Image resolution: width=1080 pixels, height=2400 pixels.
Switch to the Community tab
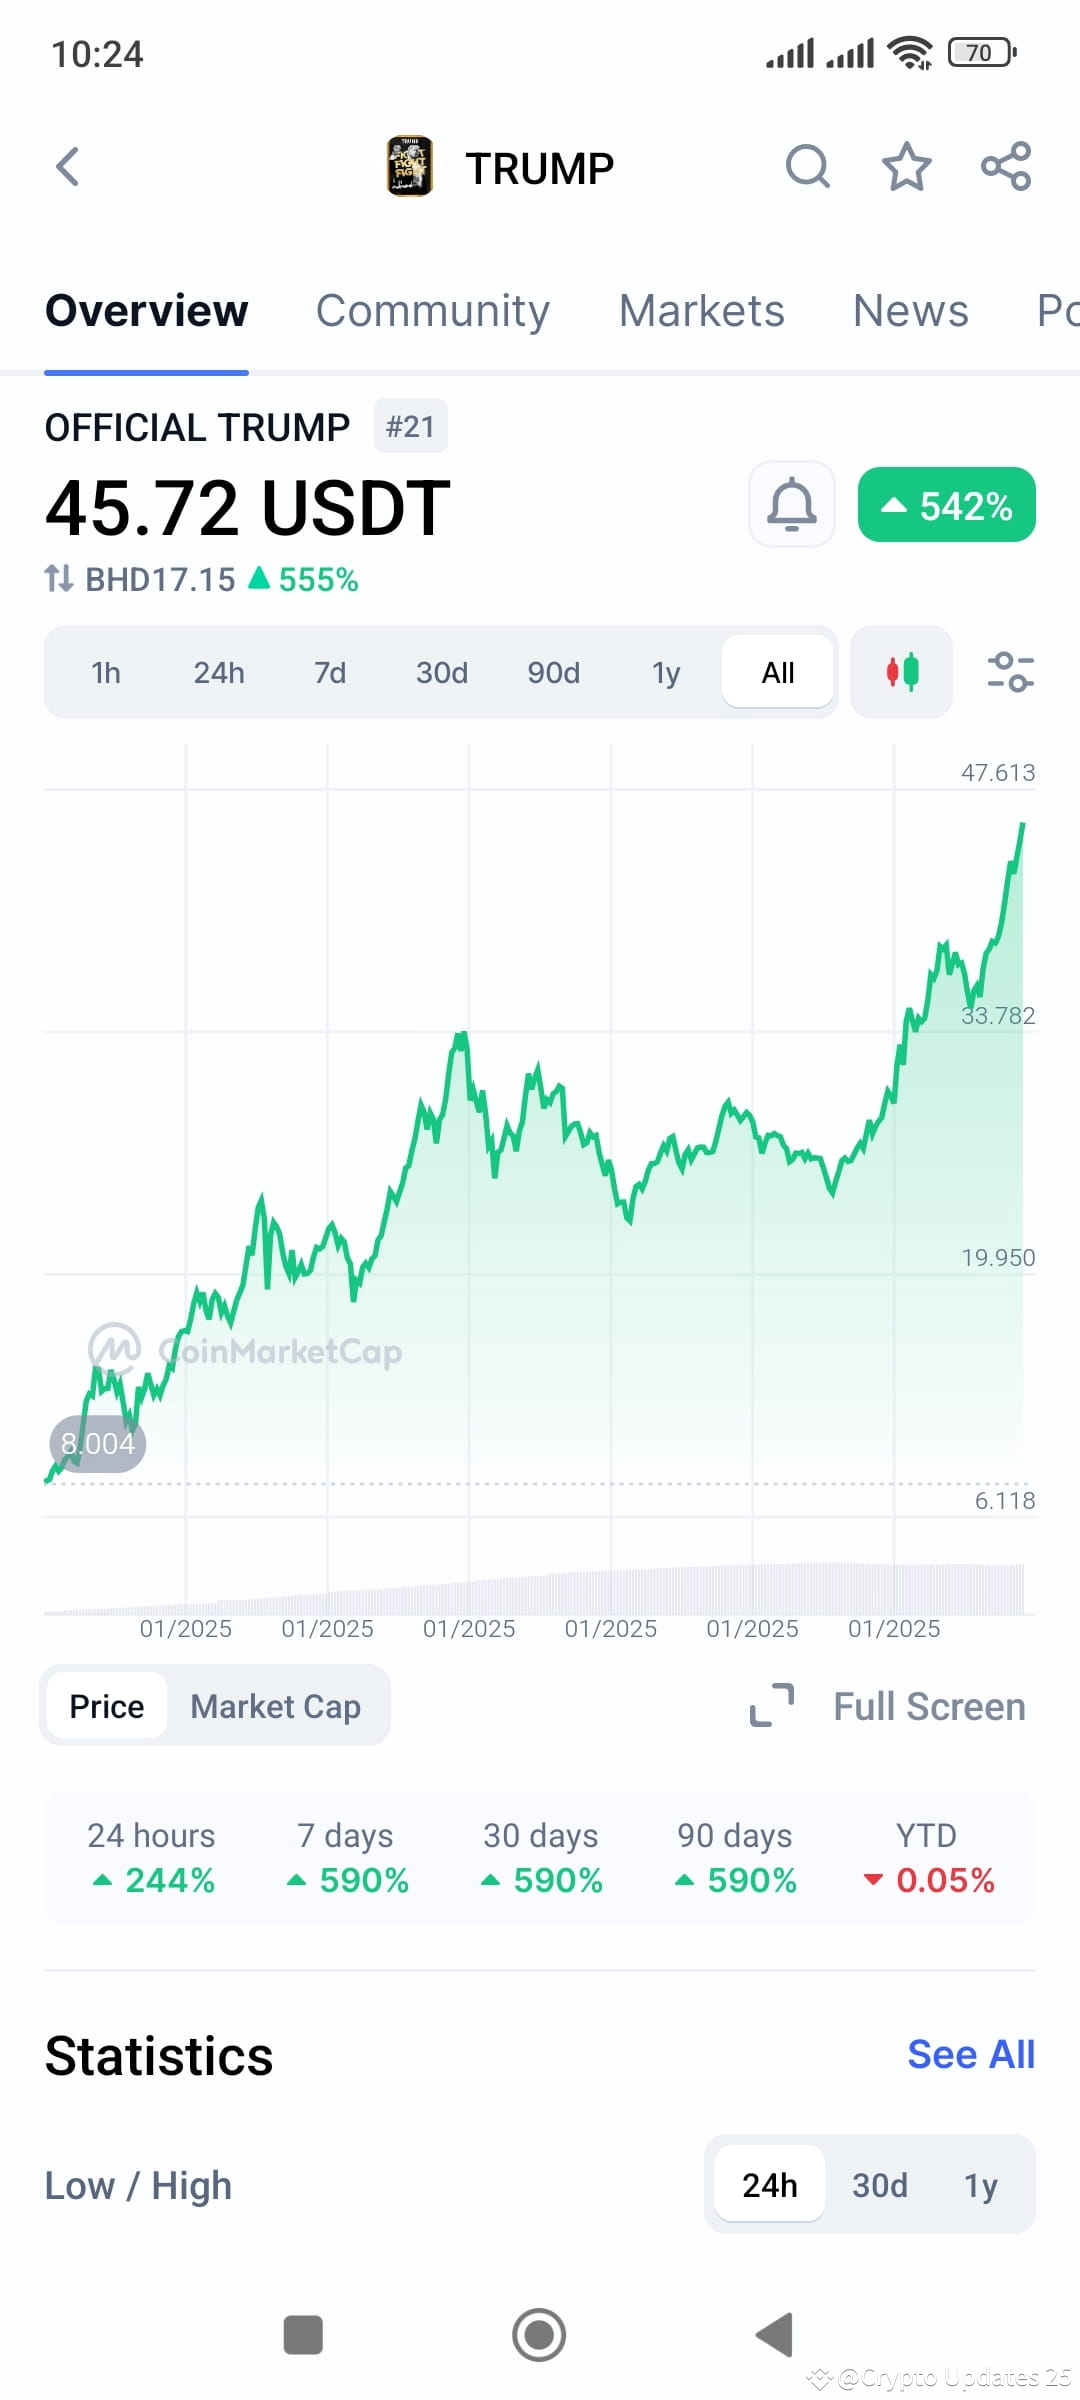(x=433, y=311)
